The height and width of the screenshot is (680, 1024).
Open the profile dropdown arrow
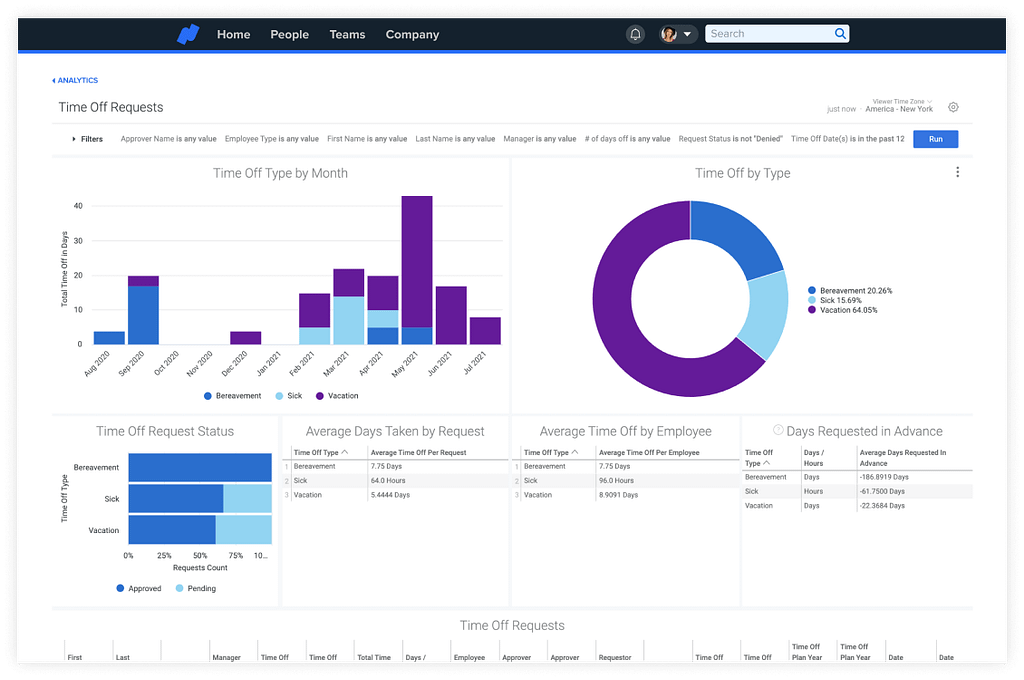pos(687,34)
